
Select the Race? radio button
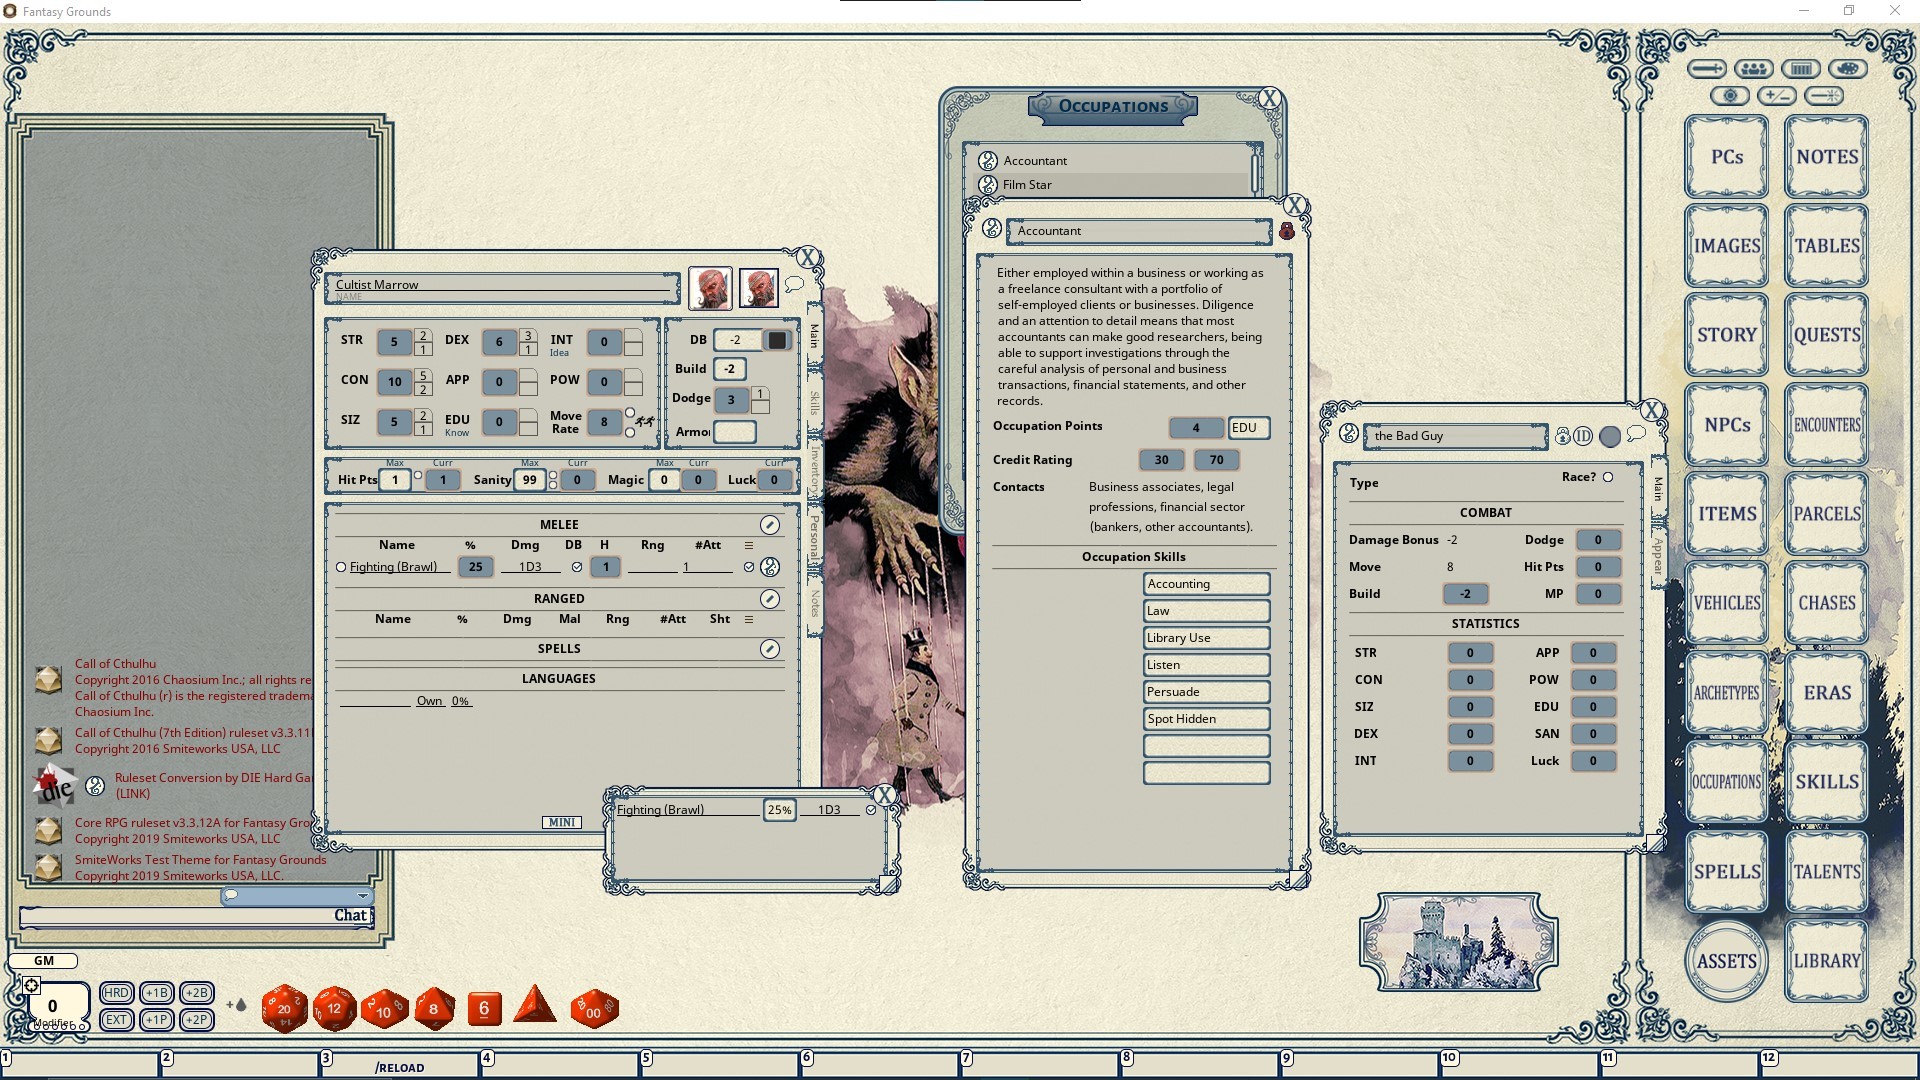[1608, 477]
